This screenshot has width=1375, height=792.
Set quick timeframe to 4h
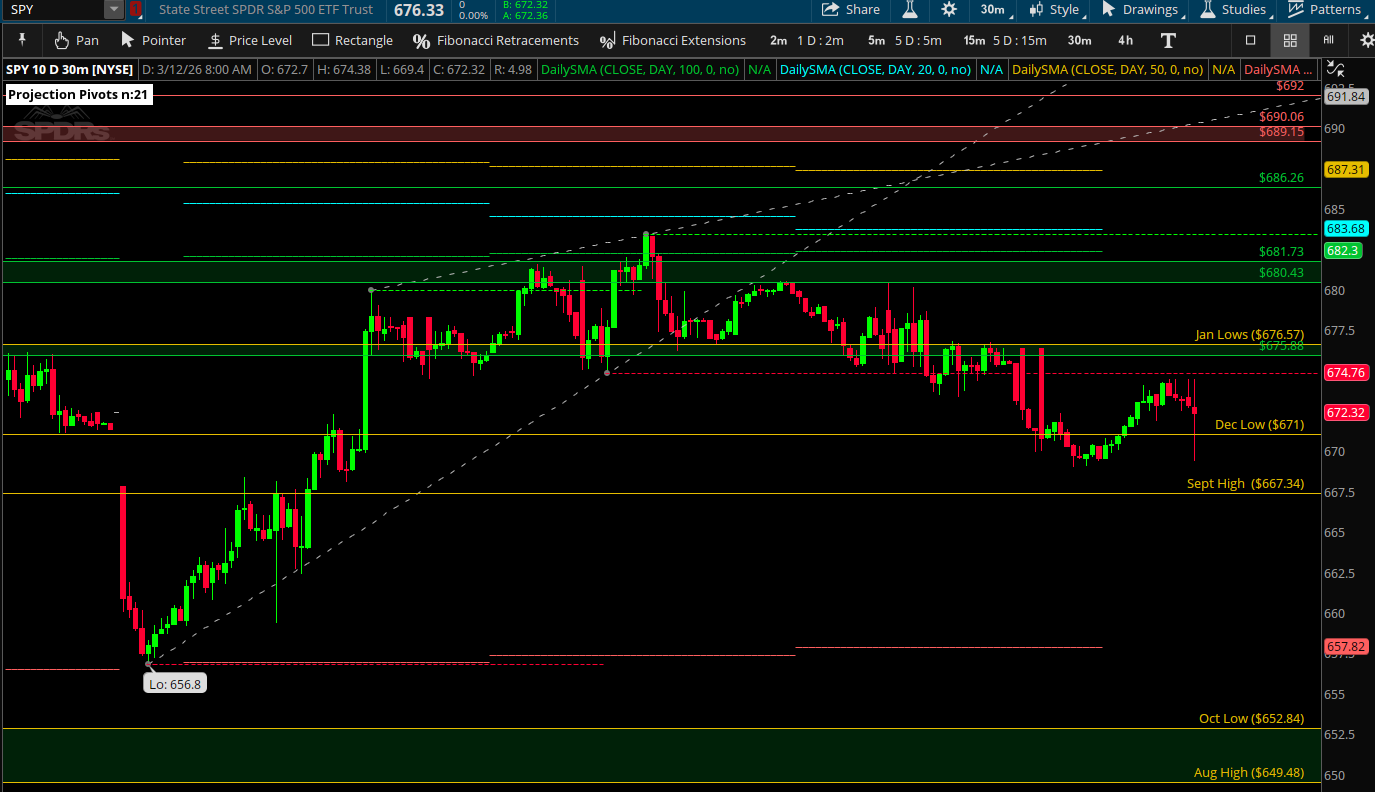pos(1125,40)
